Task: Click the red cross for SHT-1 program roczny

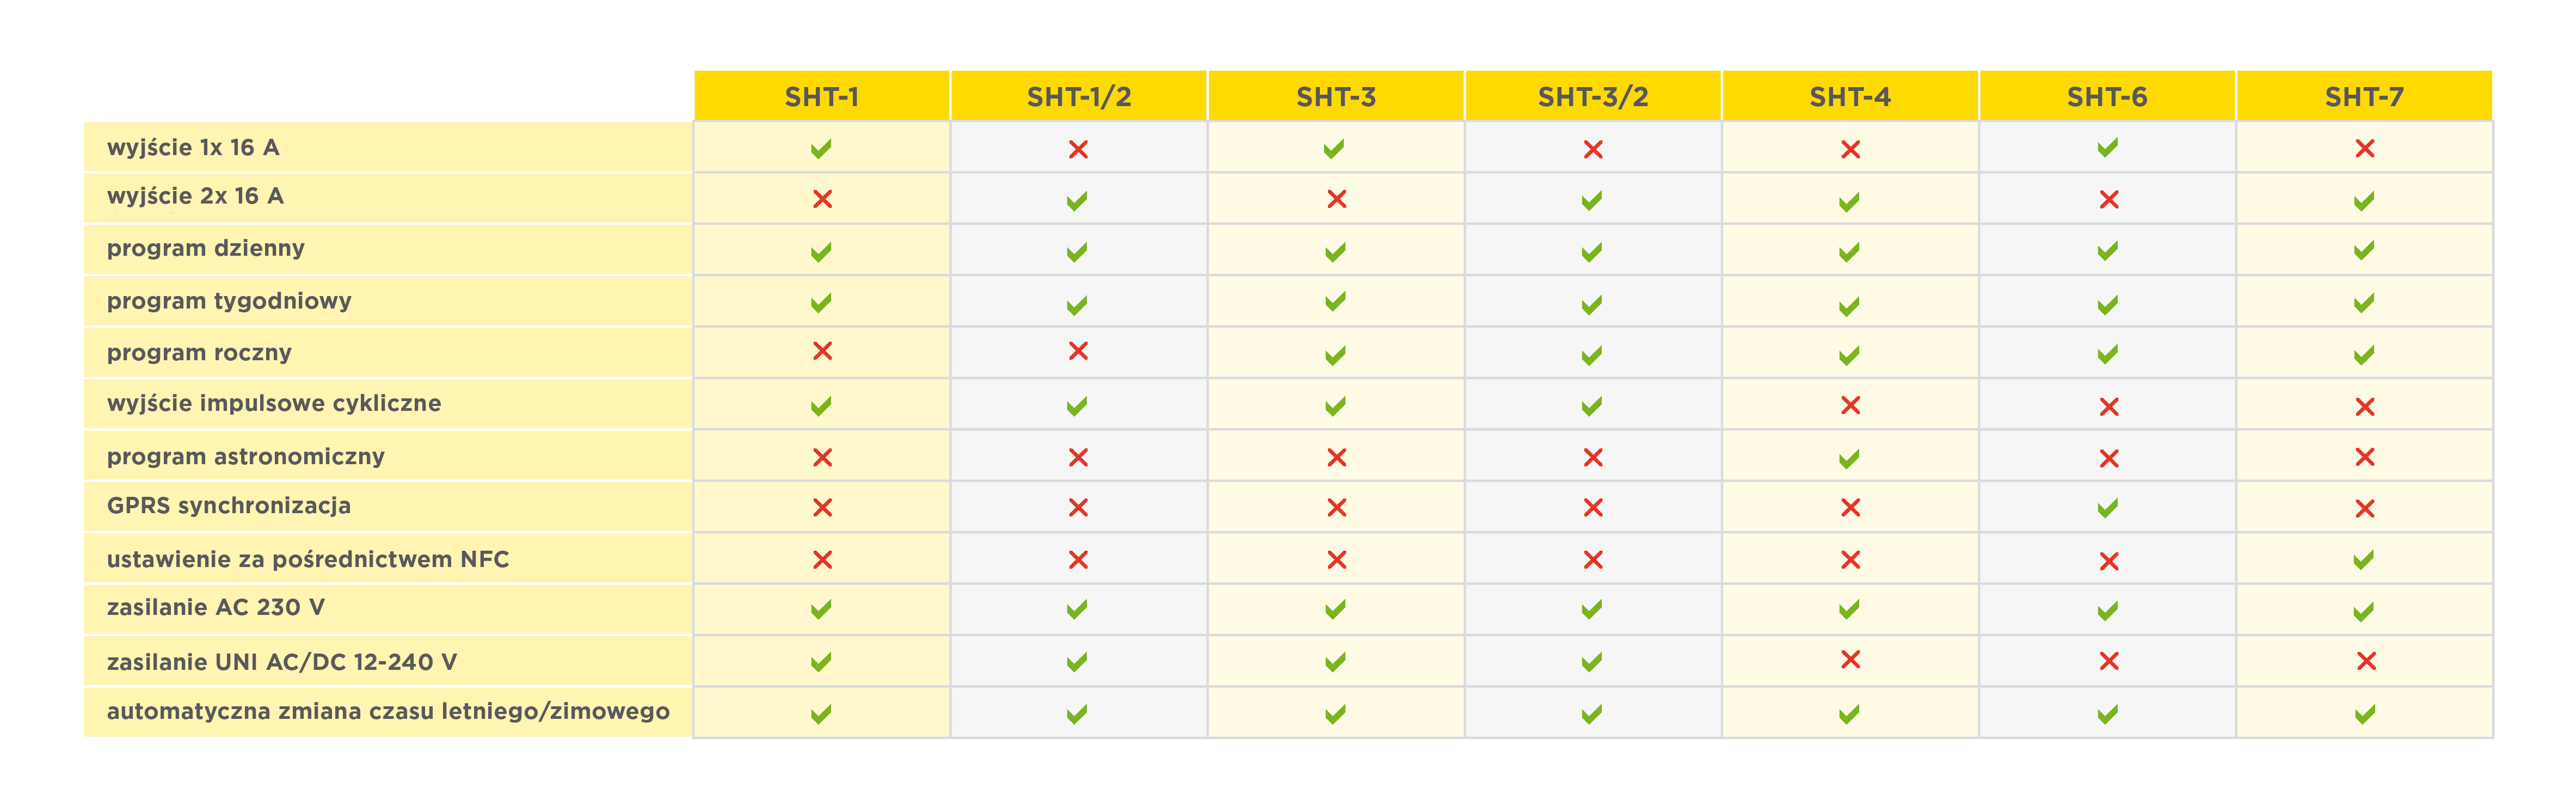Action: [x=822, y=351]
